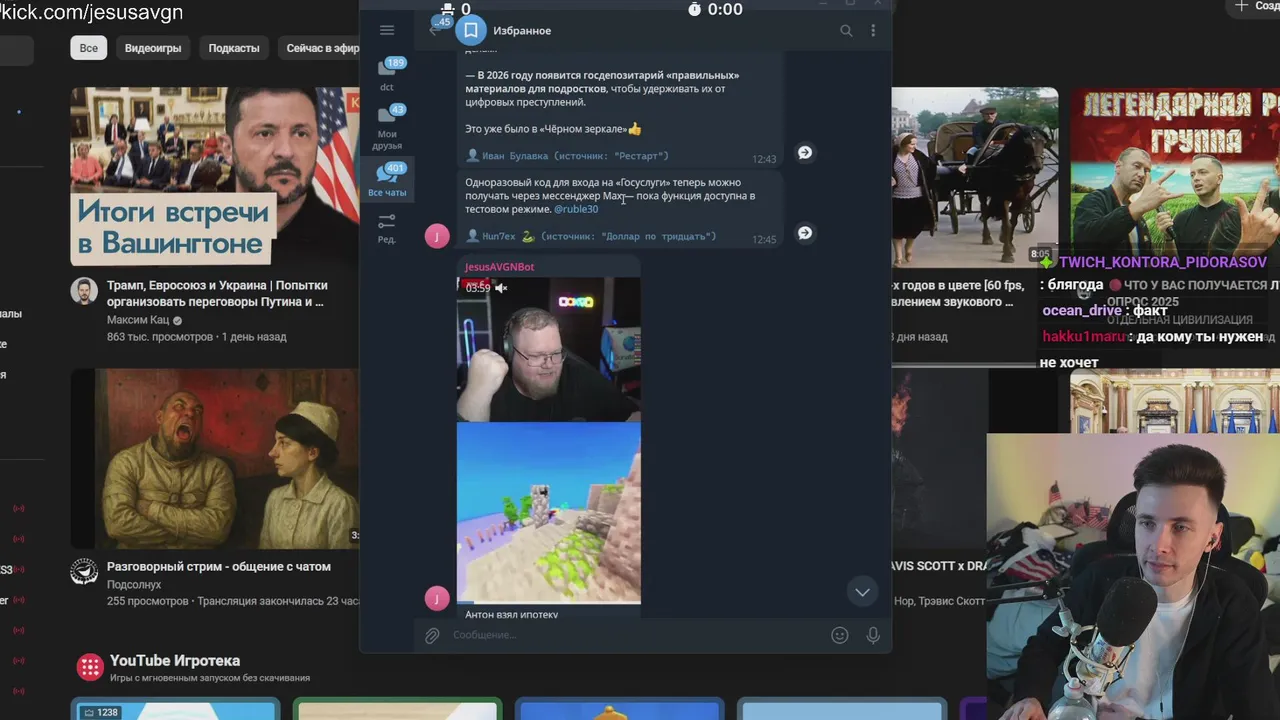The width and height of the screenshot is (1280, 720).
Task: Open the Избранное saved messages bookmark icon
Action: point(471,30)
